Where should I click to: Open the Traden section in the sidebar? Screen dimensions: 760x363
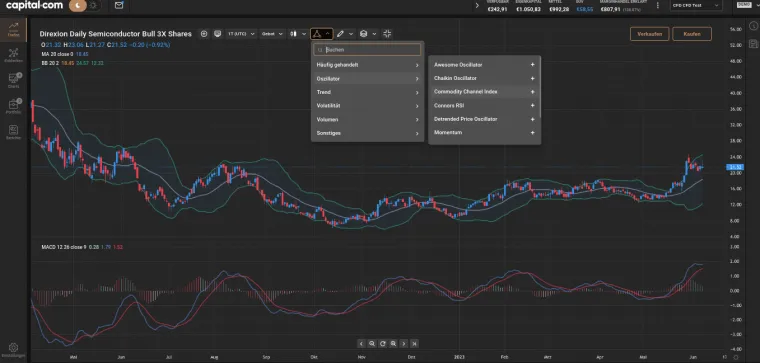coord(14,29)
